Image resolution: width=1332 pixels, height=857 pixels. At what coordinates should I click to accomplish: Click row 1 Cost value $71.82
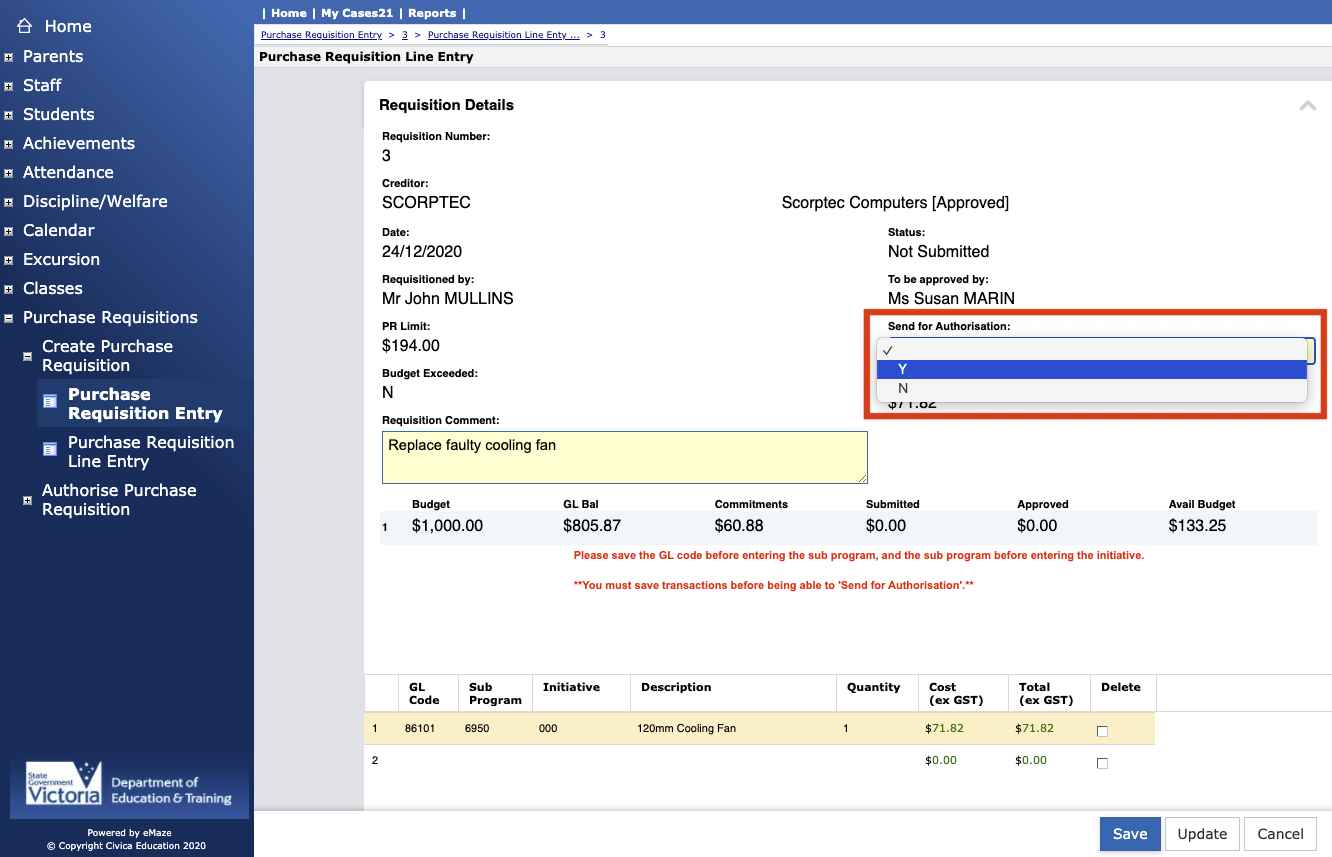pos(945,728)
